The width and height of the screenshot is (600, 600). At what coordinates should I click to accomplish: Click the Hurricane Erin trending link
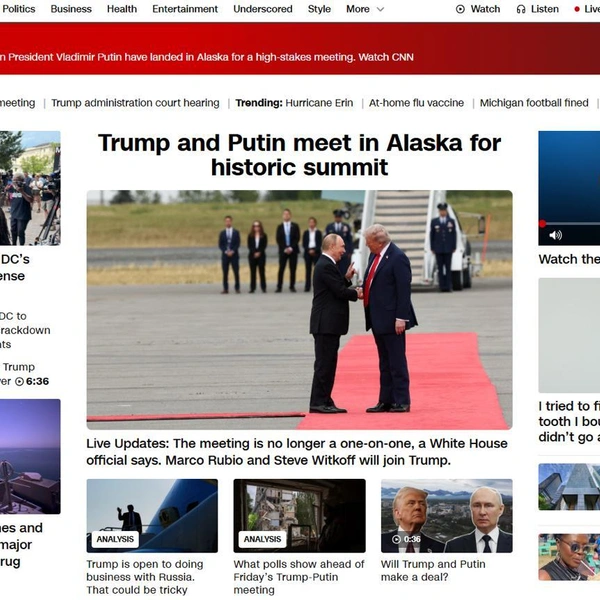click(319, 103)
